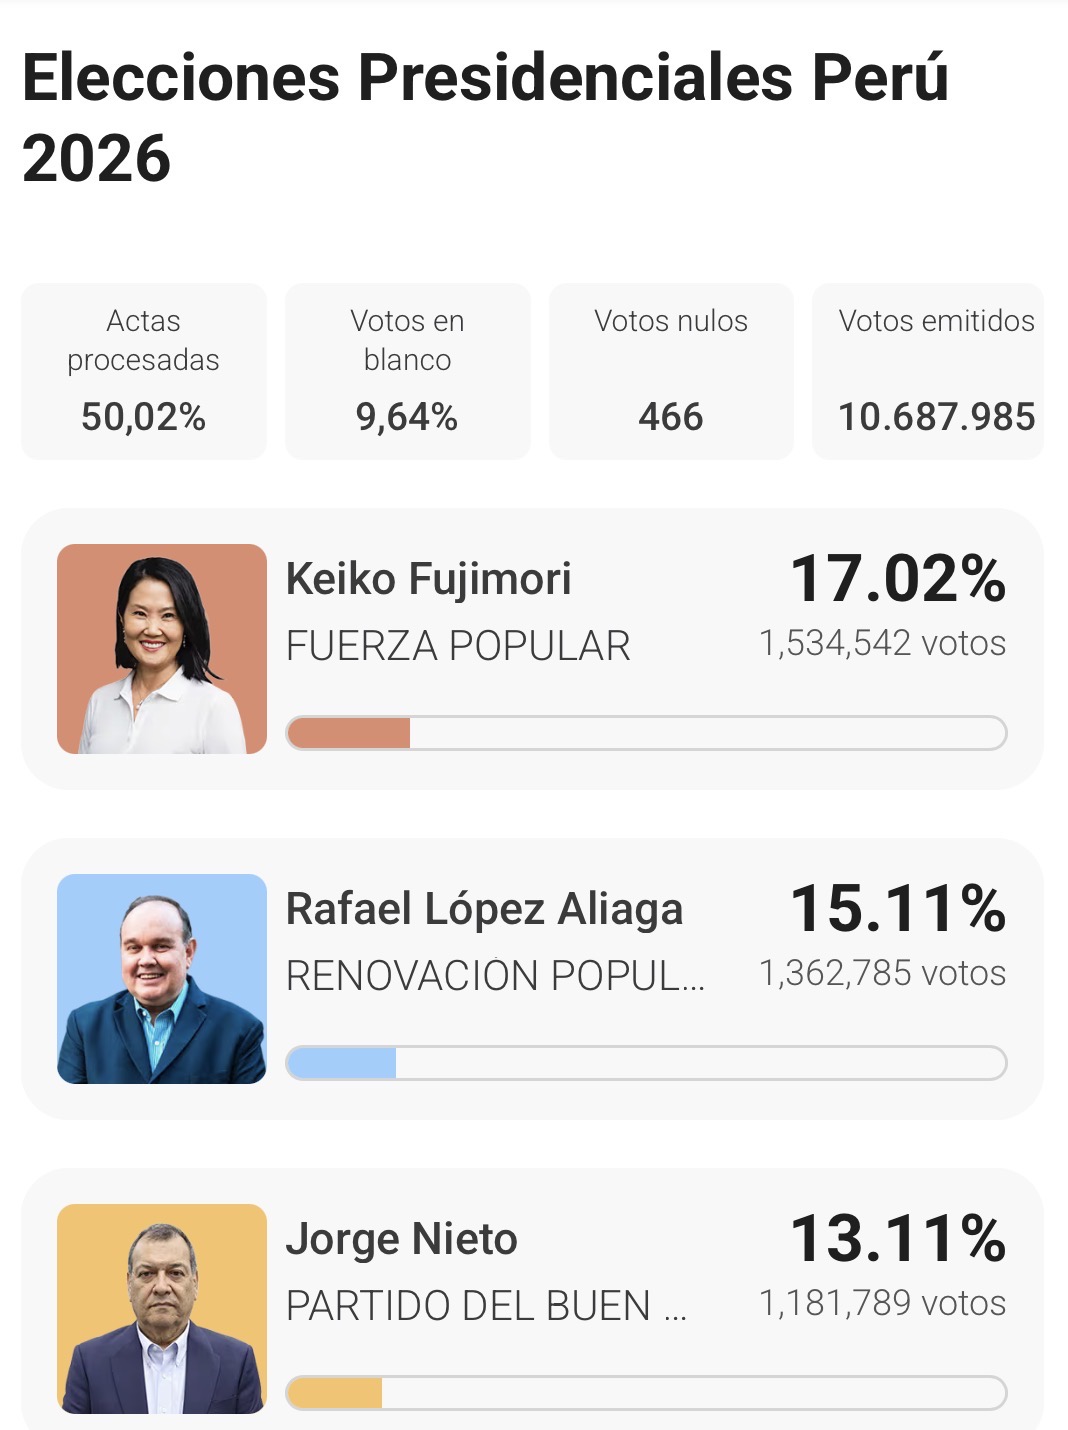Click the Keiko Fujimori name
Viewport: 1068px width, 1430px height.
coord(428,579)
